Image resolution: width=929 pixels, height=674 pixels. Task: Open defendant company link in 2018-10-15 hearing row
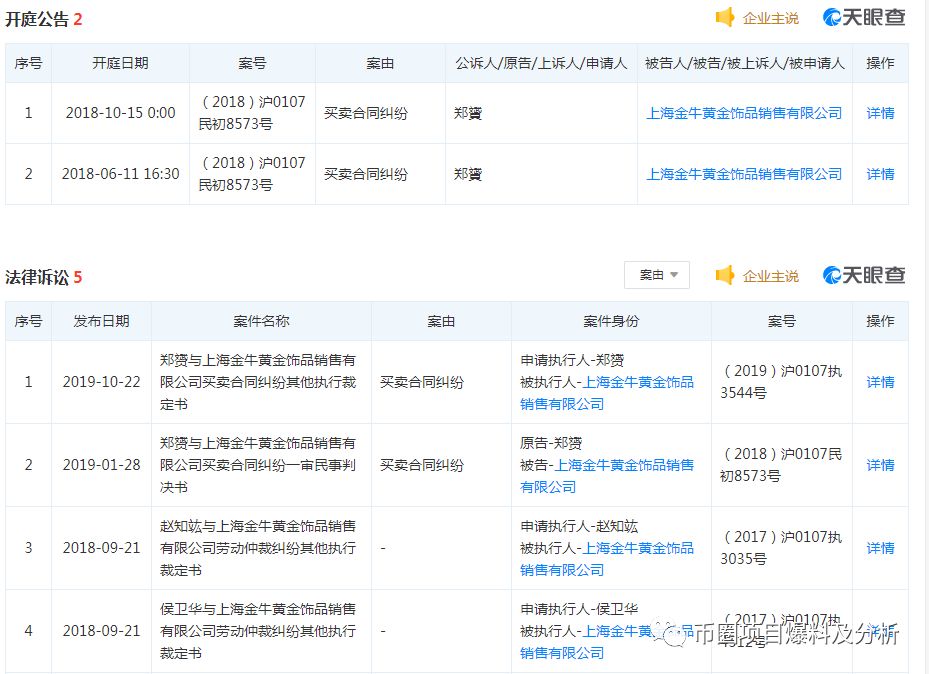click(744, 113)
